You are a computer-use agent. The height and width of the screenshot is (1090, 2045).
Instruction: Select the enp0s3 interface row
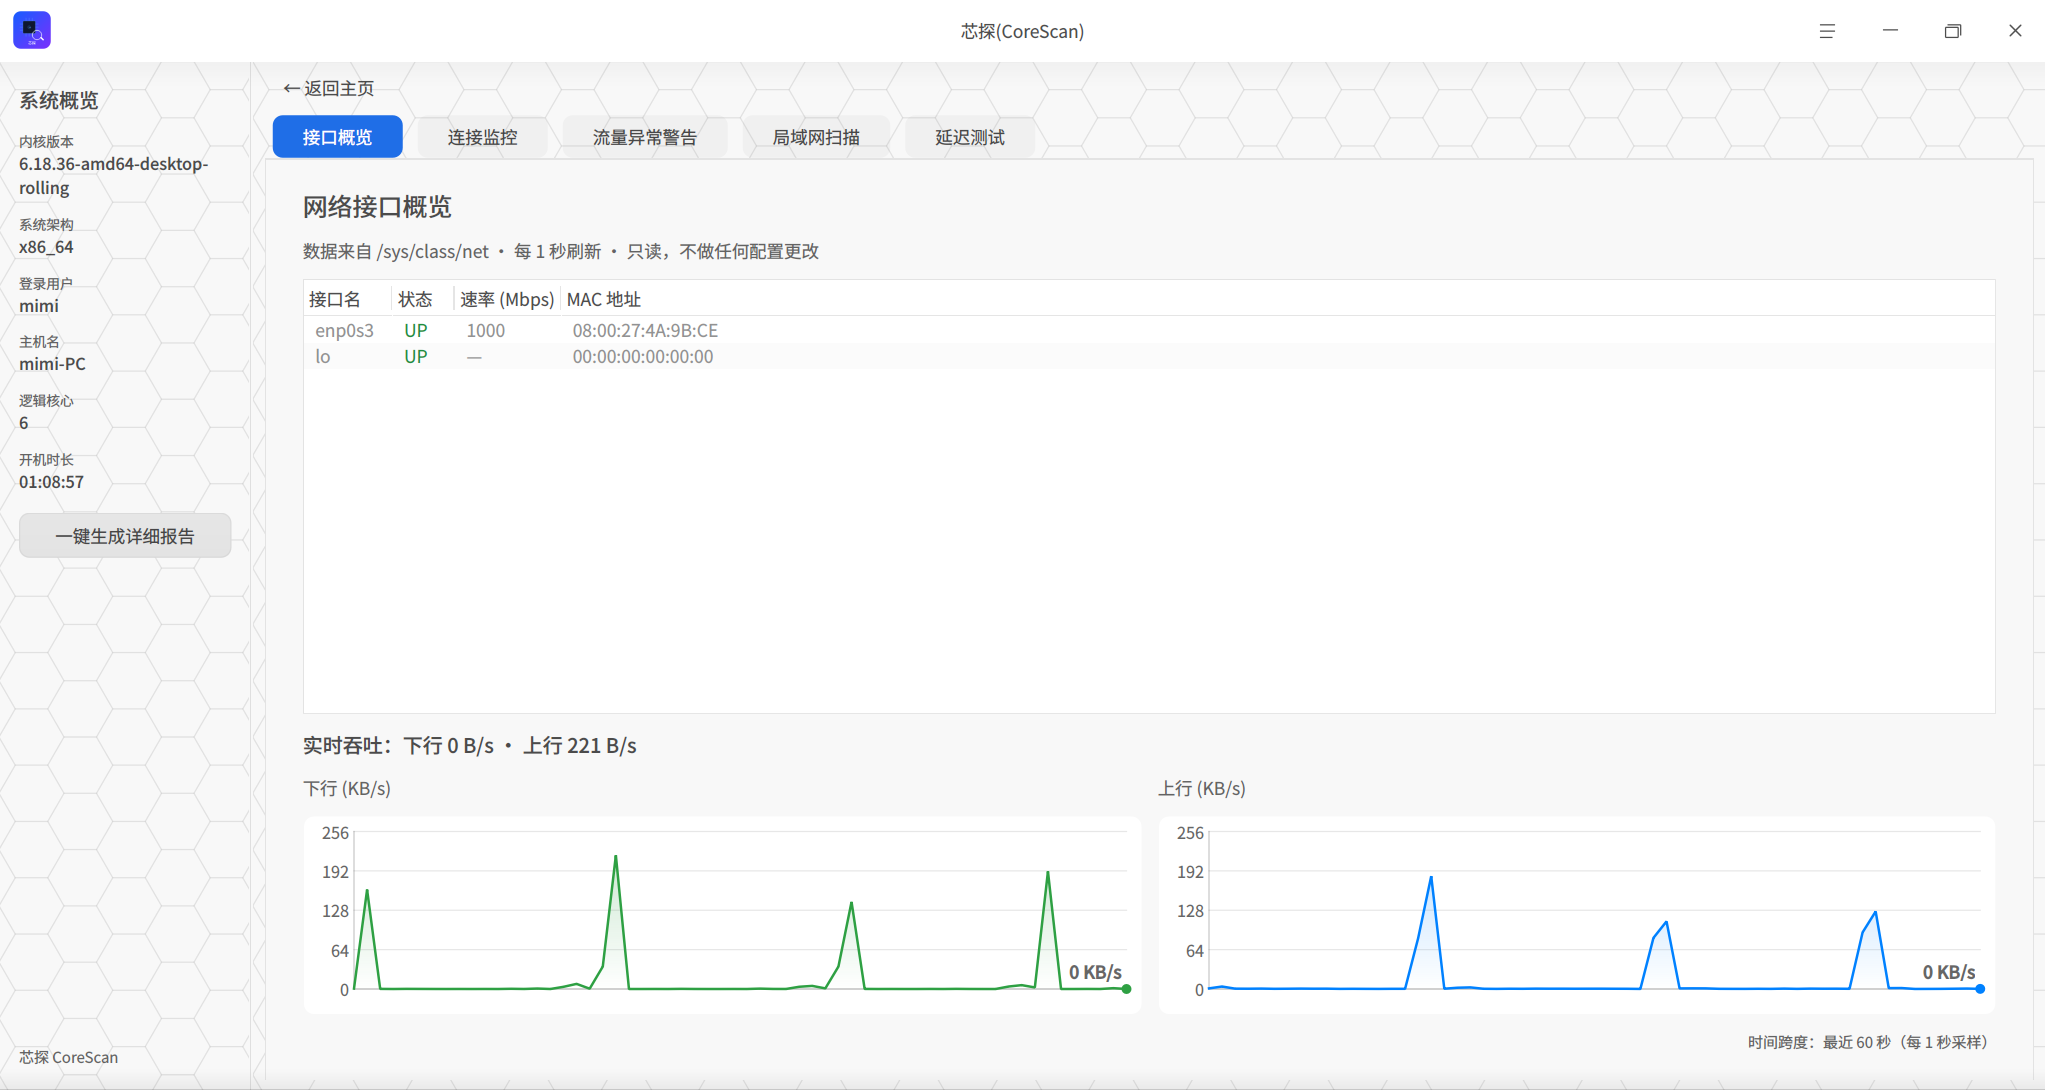1149,330
